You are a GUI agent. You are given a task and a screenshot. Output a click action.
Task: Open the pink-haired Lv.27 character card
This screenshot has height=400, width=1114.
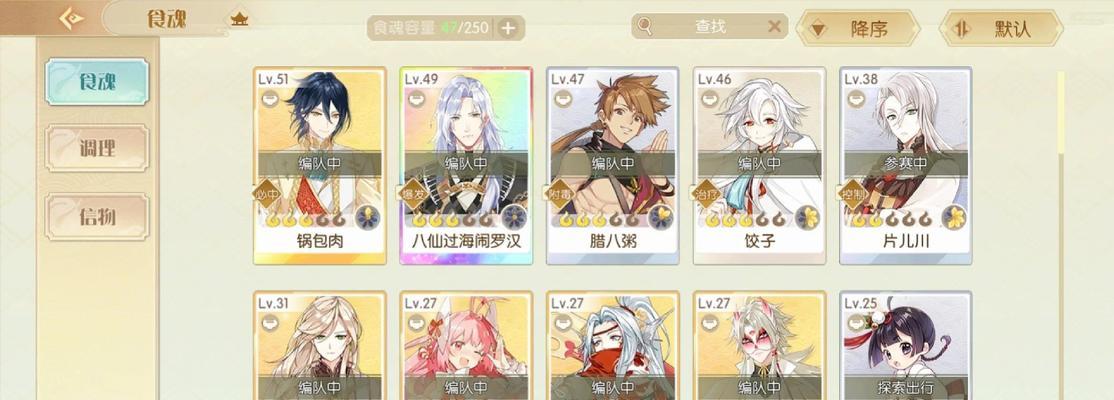[466, 345]
